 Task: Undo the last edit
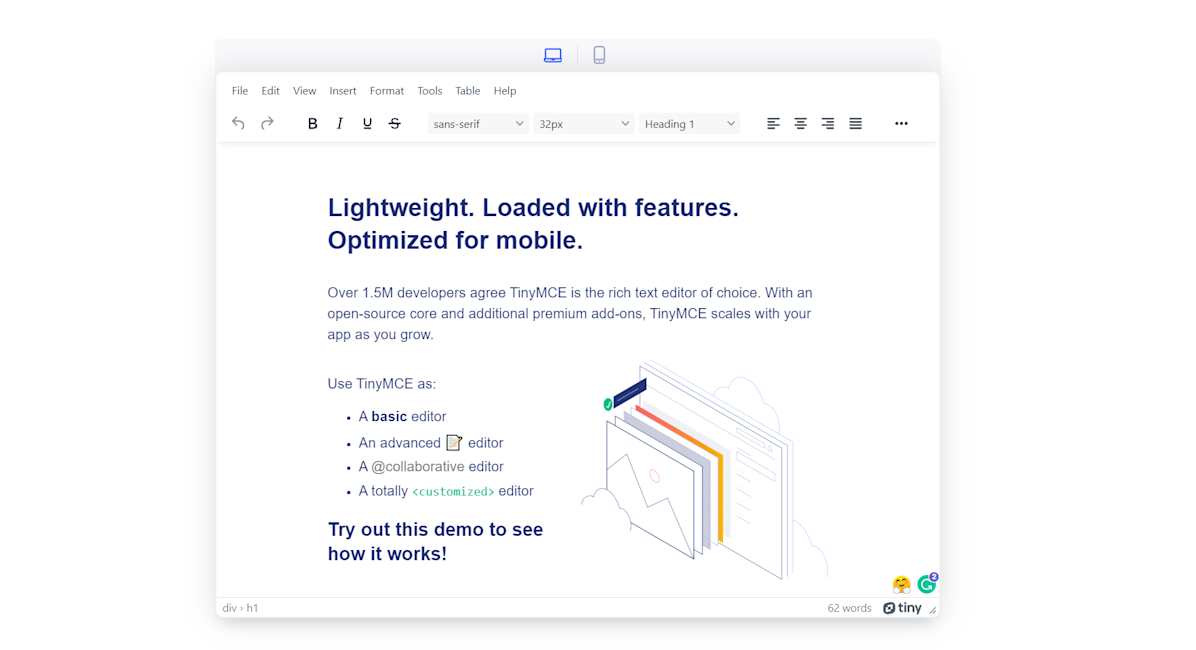(239, 124)
